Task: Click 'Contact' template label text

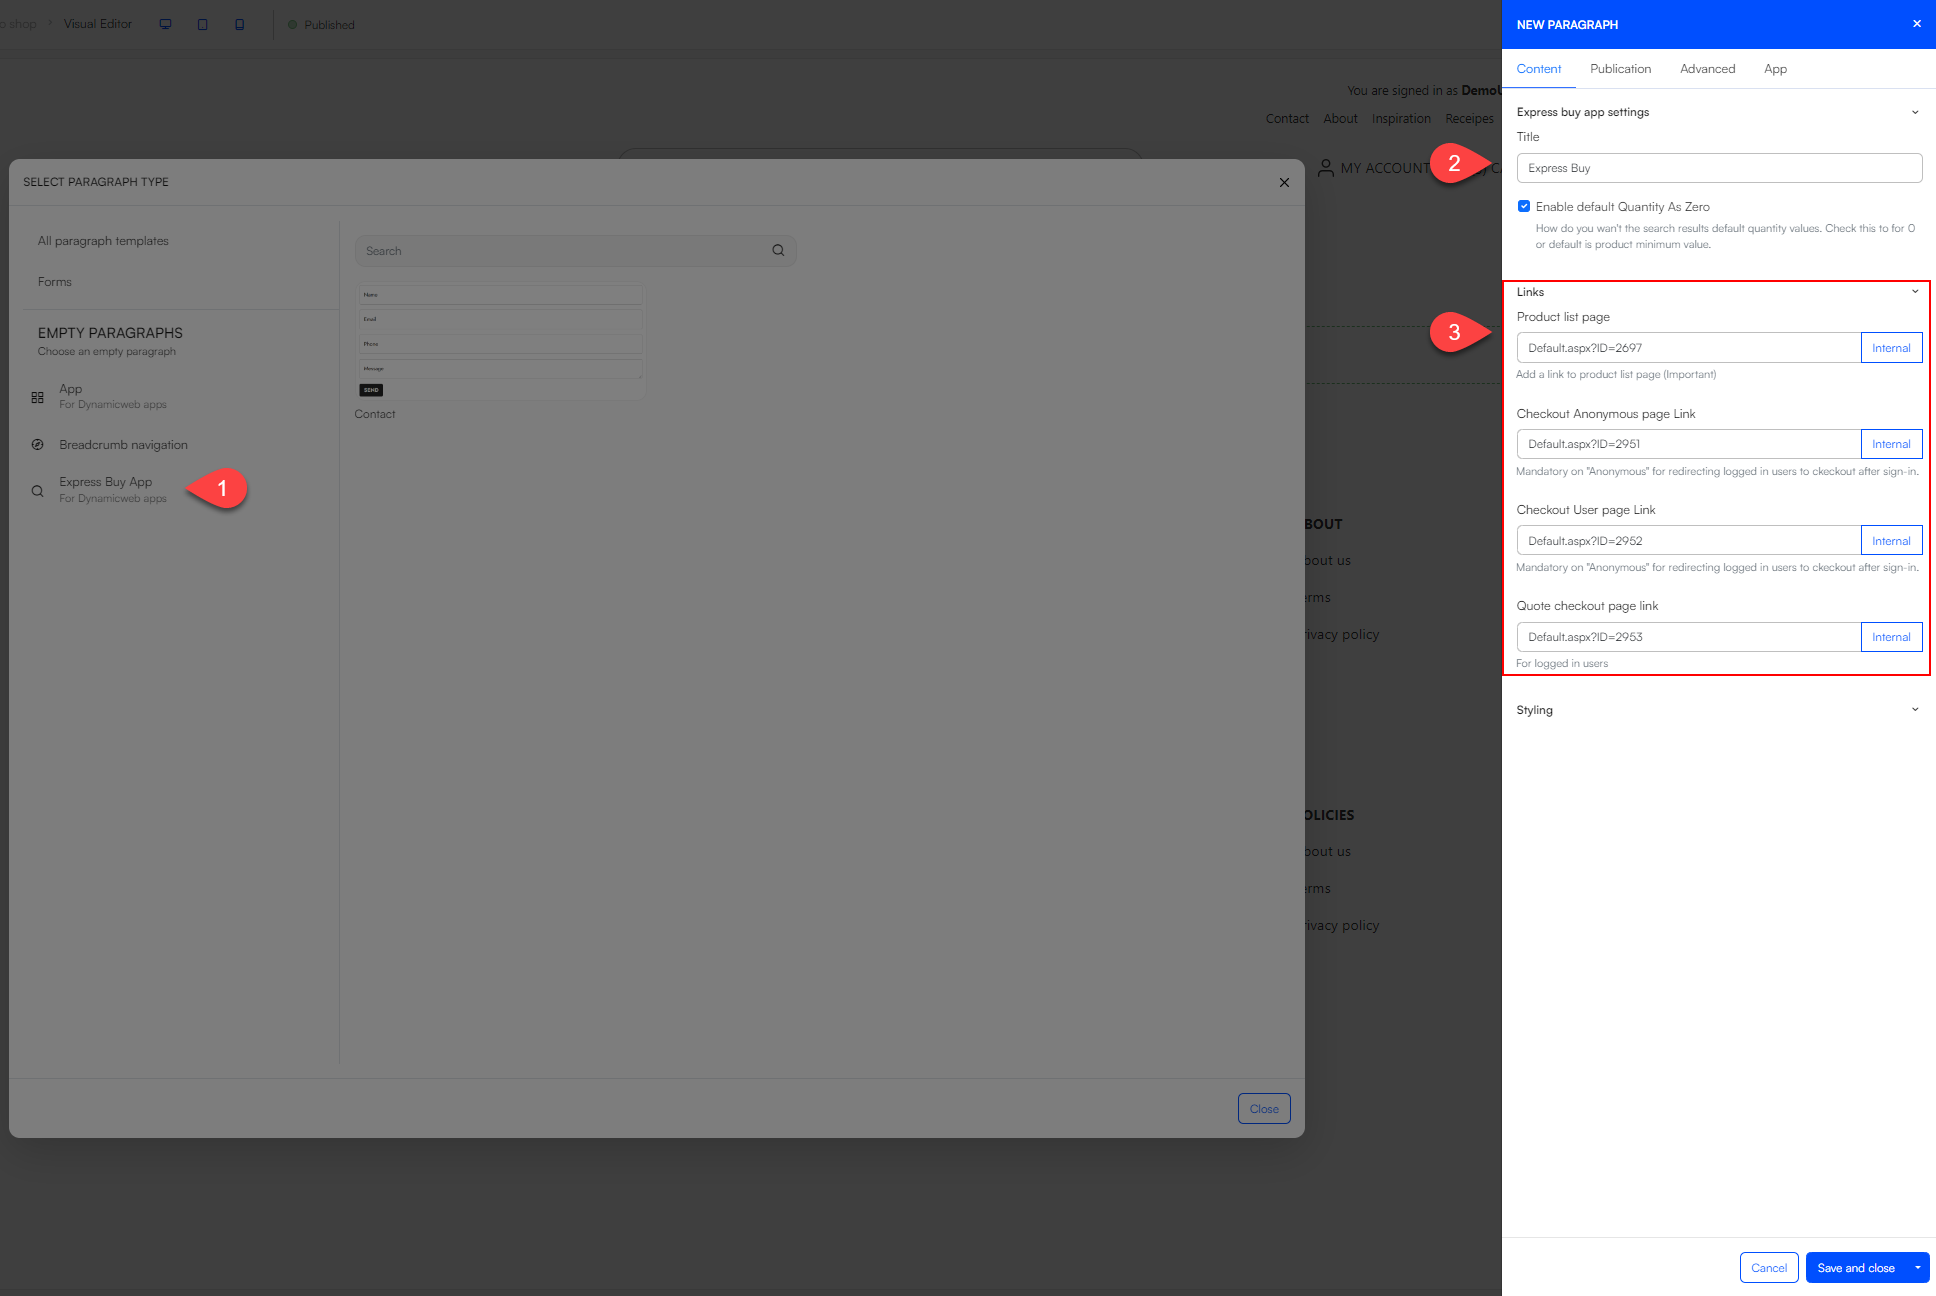Action: click(x=375, y=414)
